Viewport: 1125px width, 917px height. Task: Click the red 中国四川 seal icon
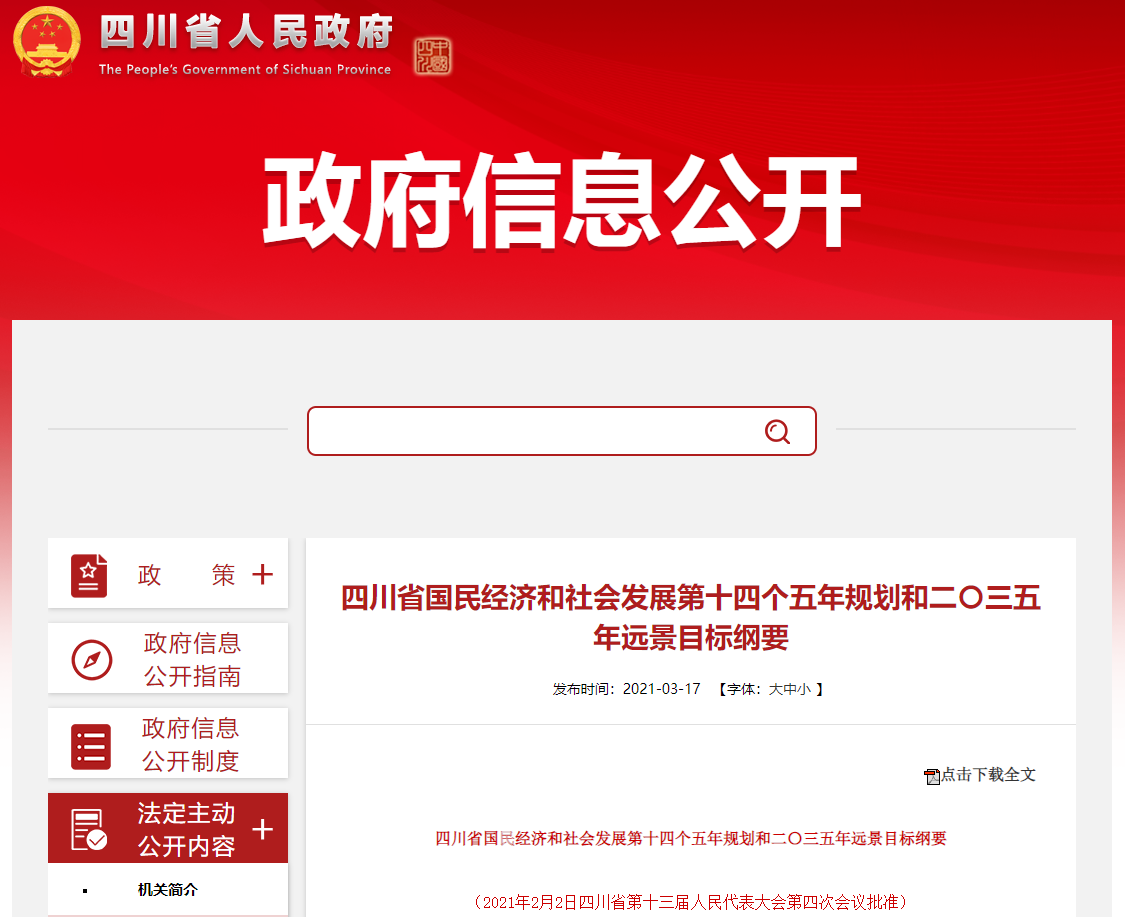tap(432, 57)
